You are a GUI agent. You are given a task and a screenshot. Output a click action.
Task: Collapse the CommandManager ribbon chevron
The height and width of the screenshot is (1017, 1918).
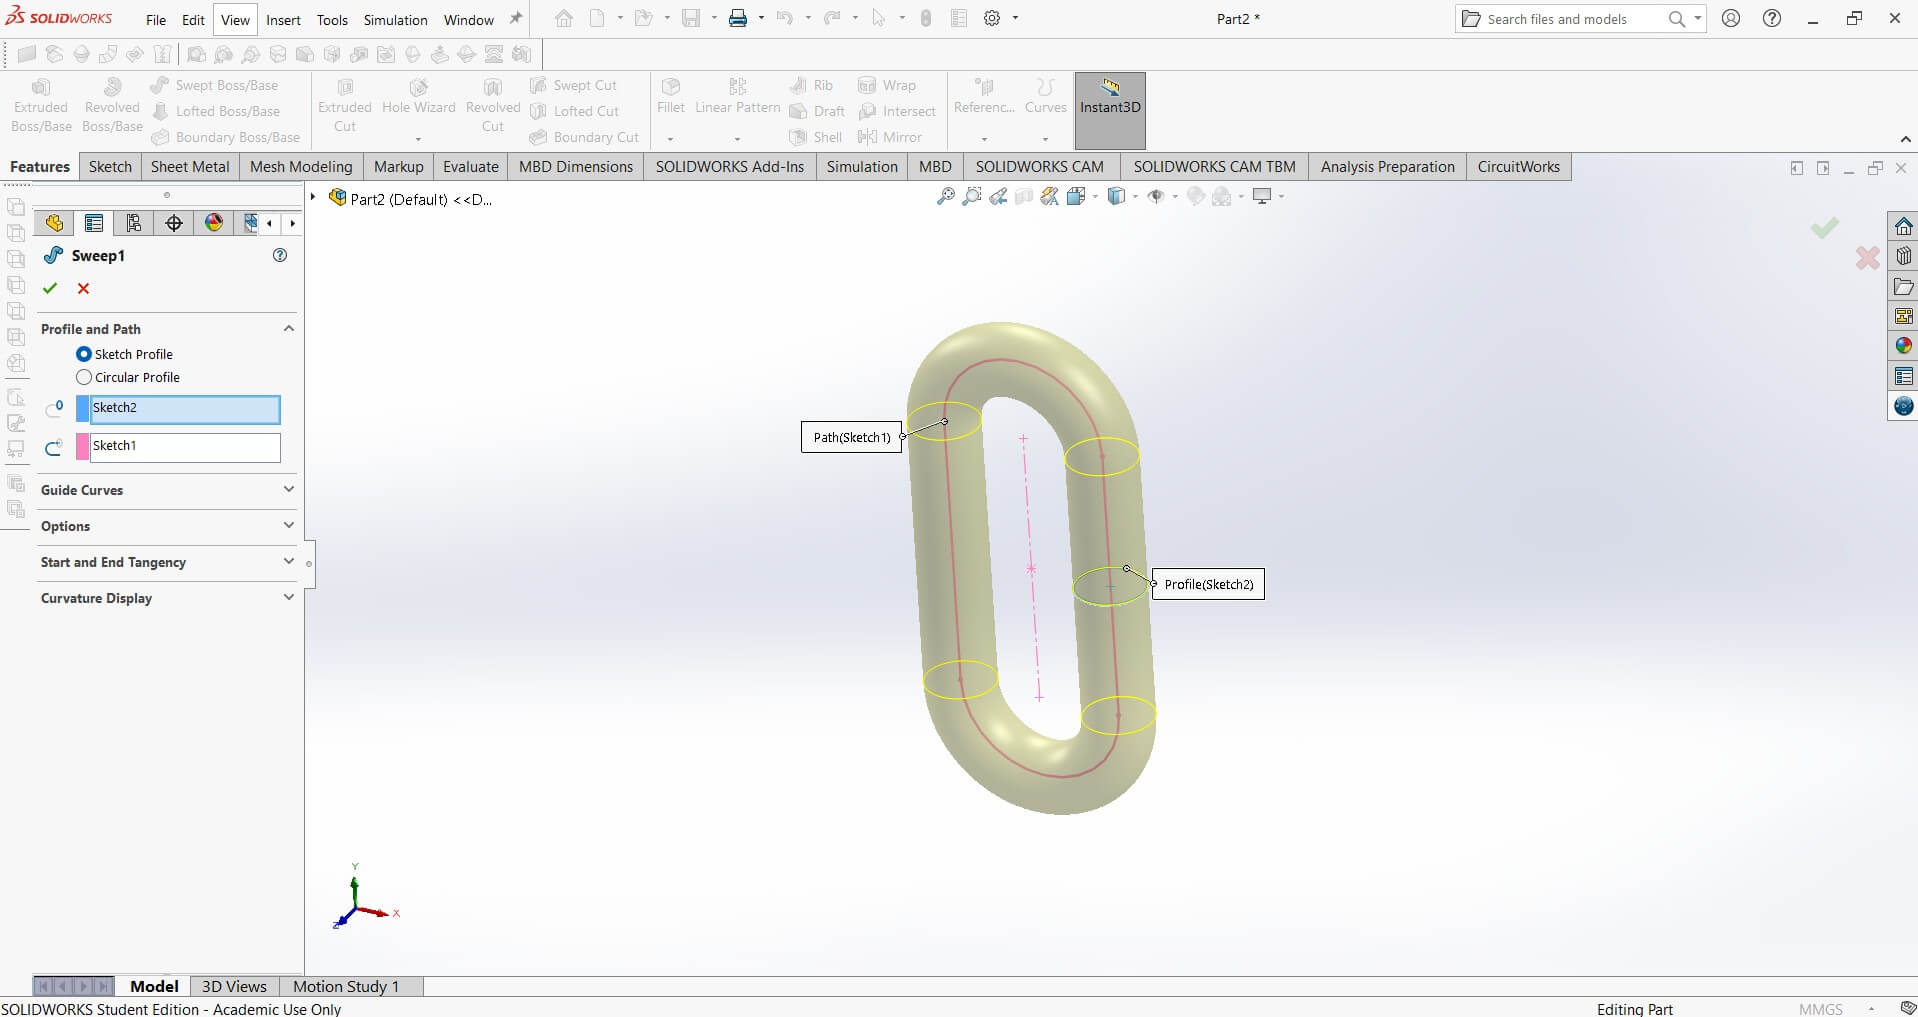(x=1905, y=139)
